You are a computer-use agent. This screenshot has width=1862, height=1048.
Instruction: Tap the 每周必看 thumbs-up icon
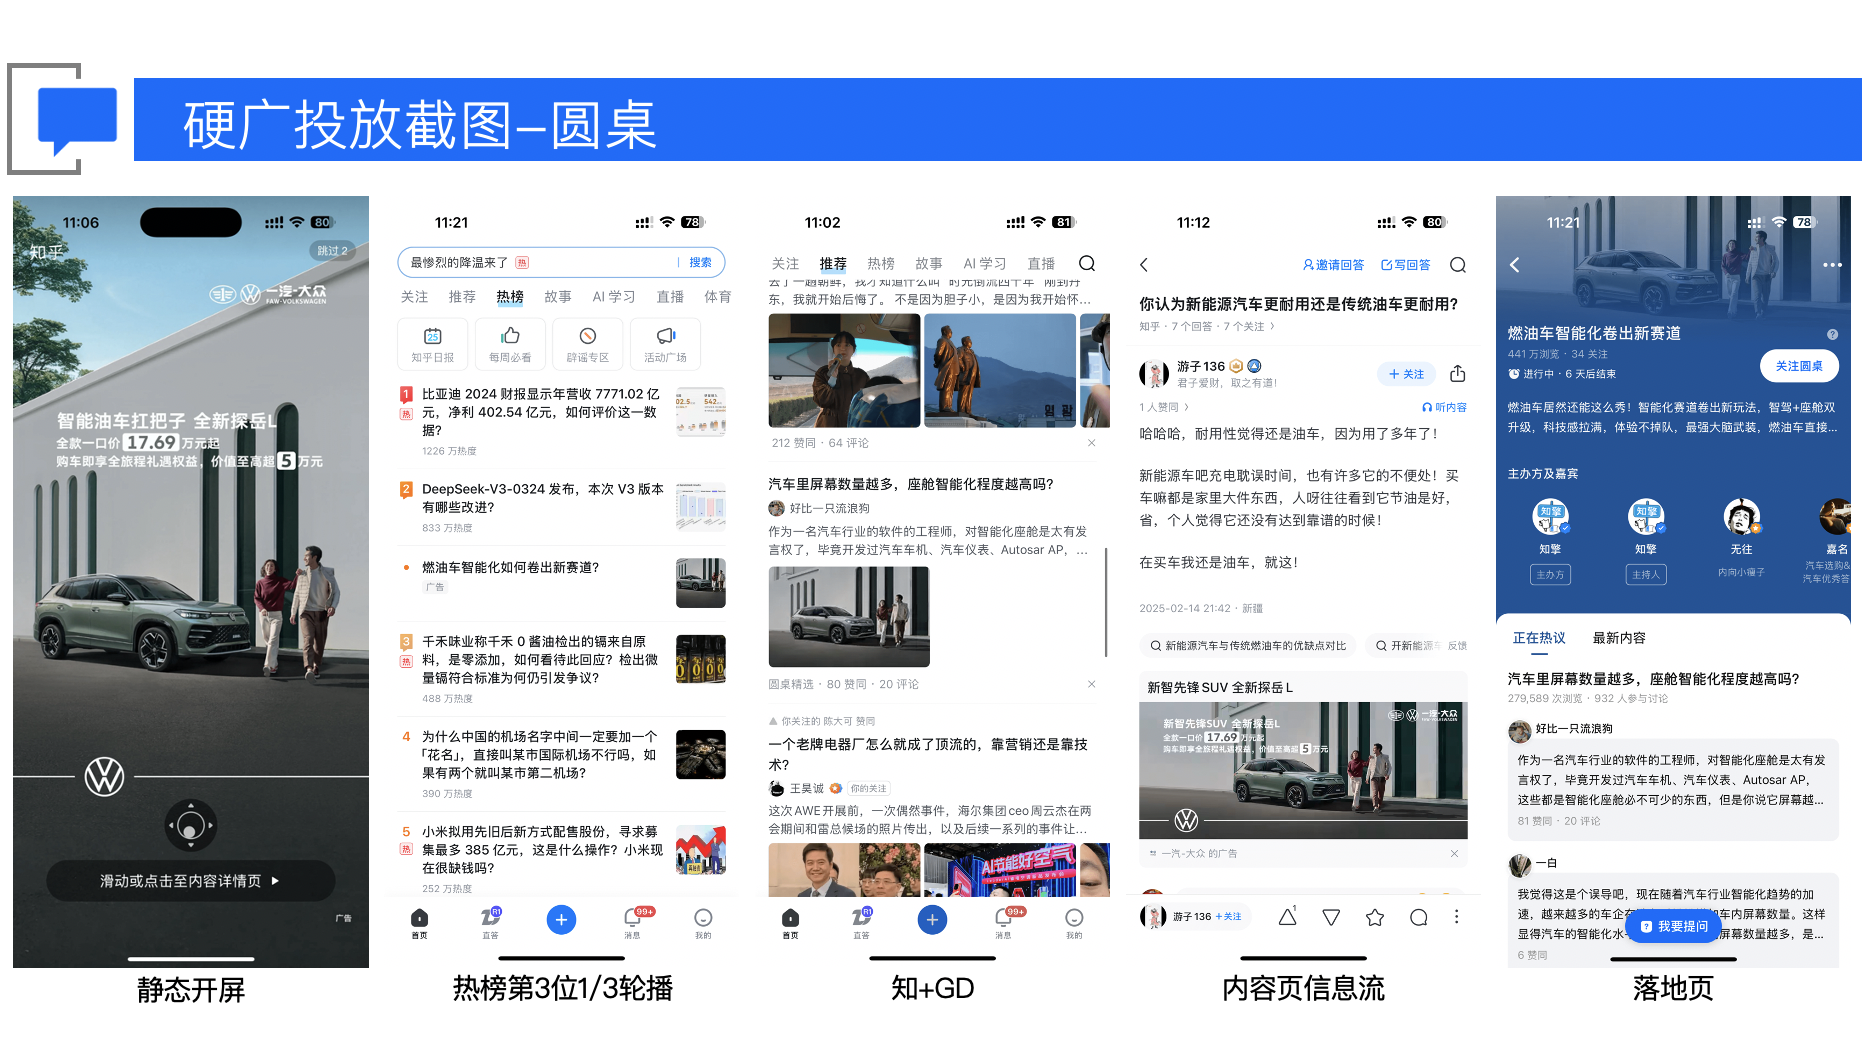tap(510, 337)
